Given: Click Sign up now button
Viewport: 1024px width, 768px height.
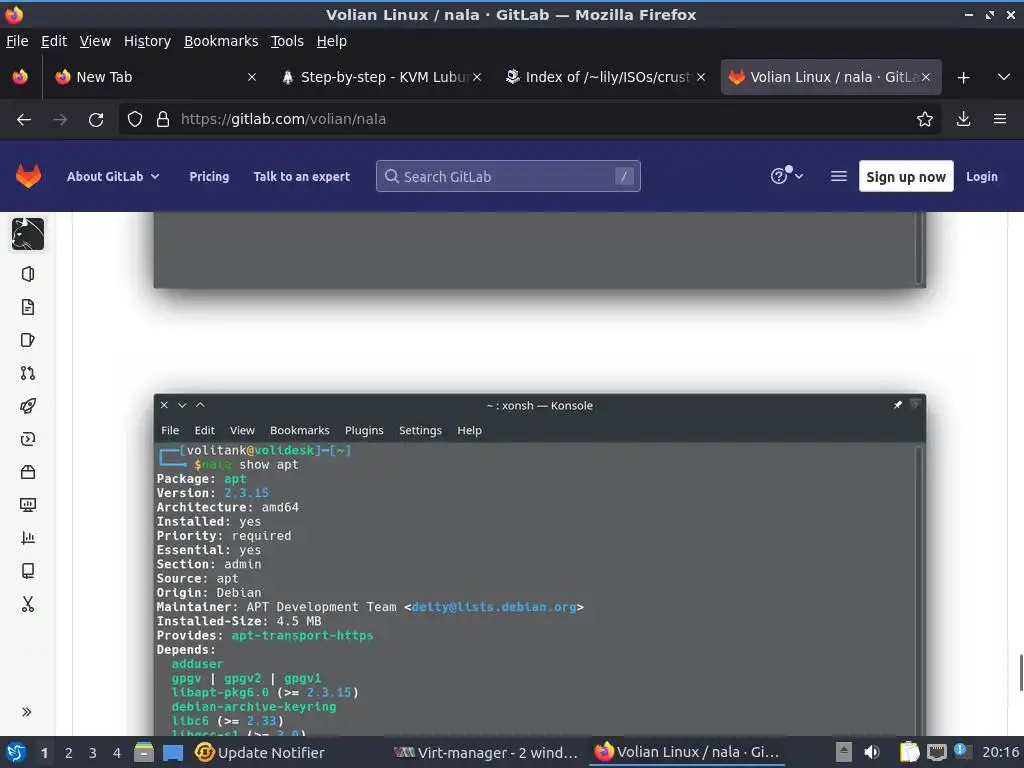Looking at the screenshot, I should pos(906,176).
